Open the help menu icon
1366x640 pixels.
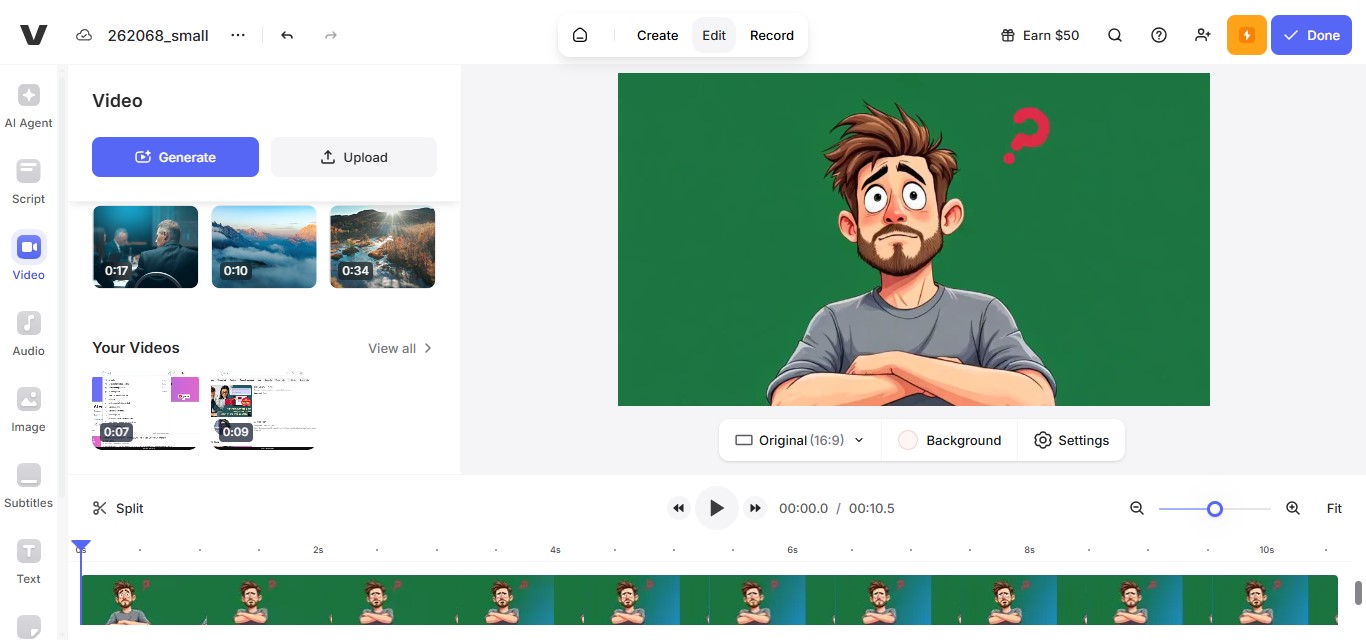tap(1158, 35)
